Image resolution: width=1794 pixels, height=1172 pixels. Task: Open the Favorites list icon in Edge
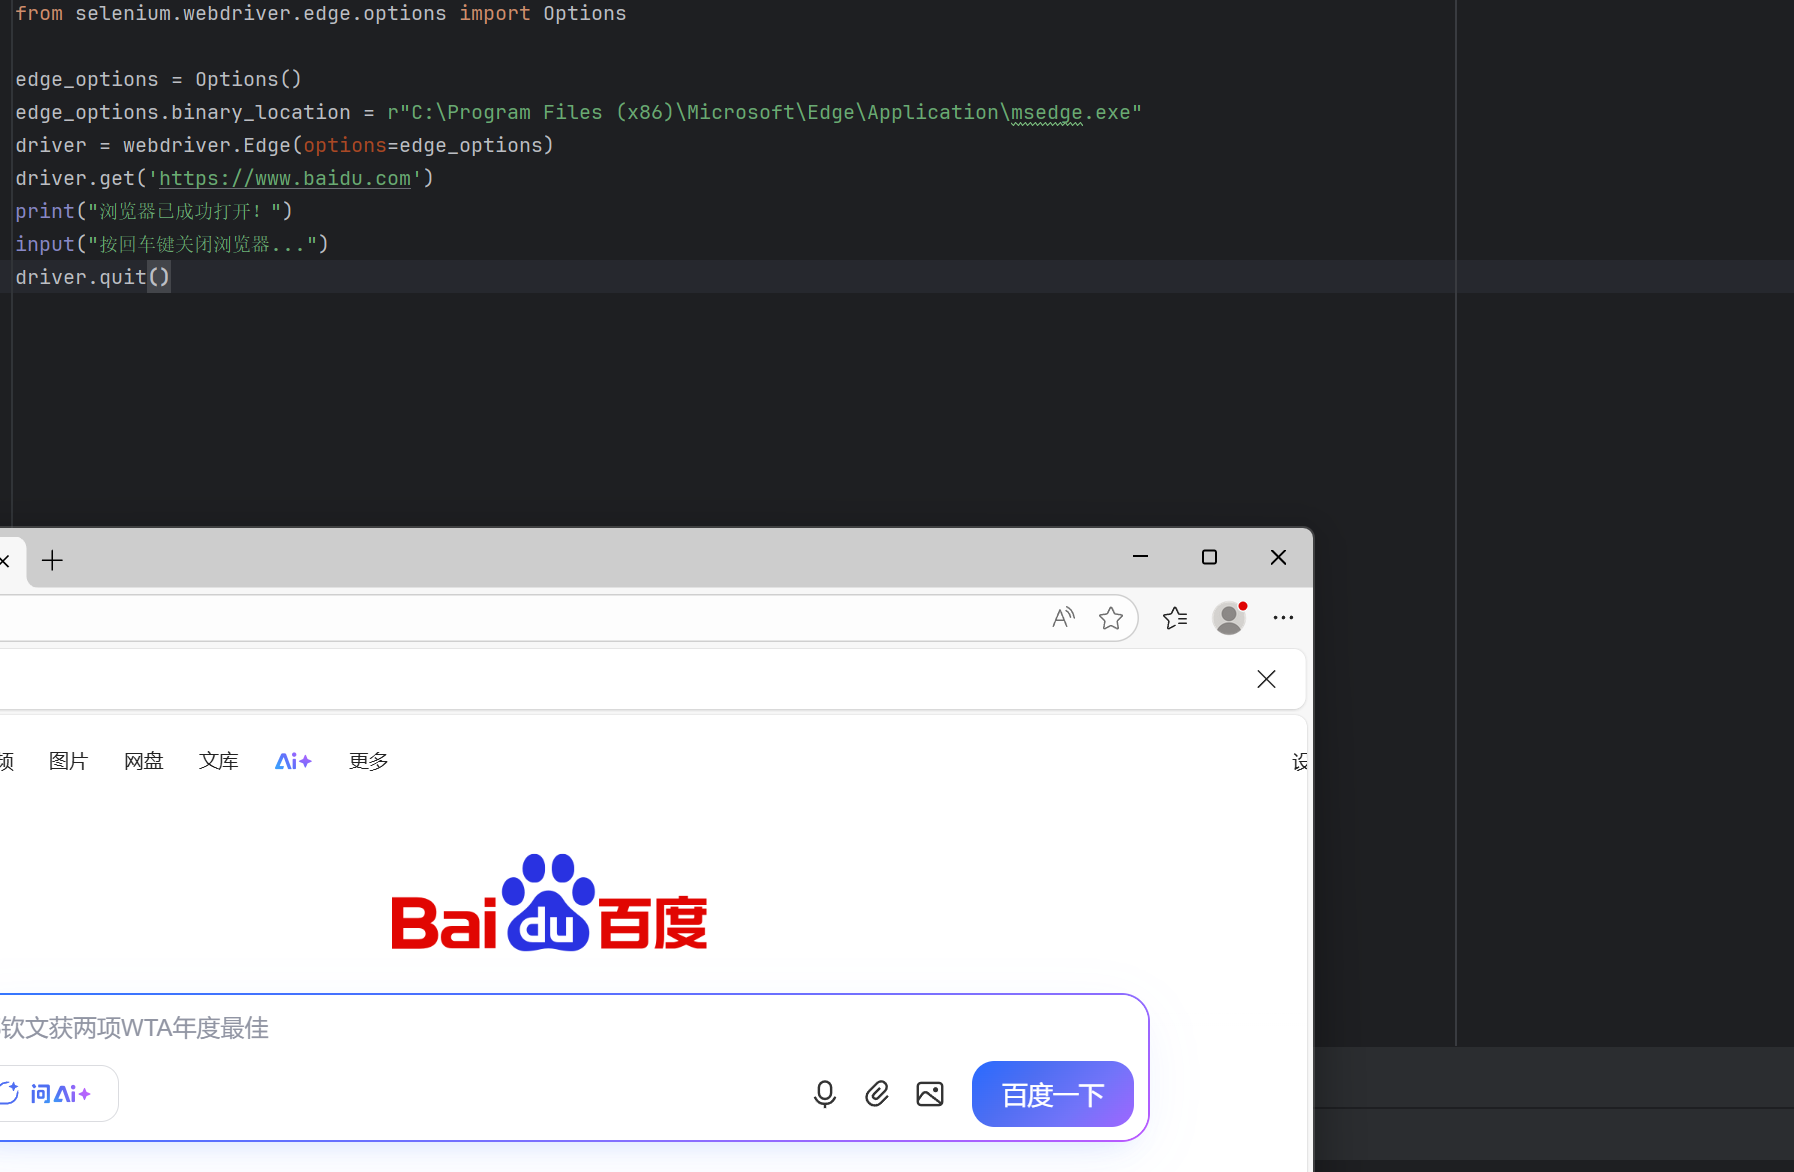coord(1175,618)
